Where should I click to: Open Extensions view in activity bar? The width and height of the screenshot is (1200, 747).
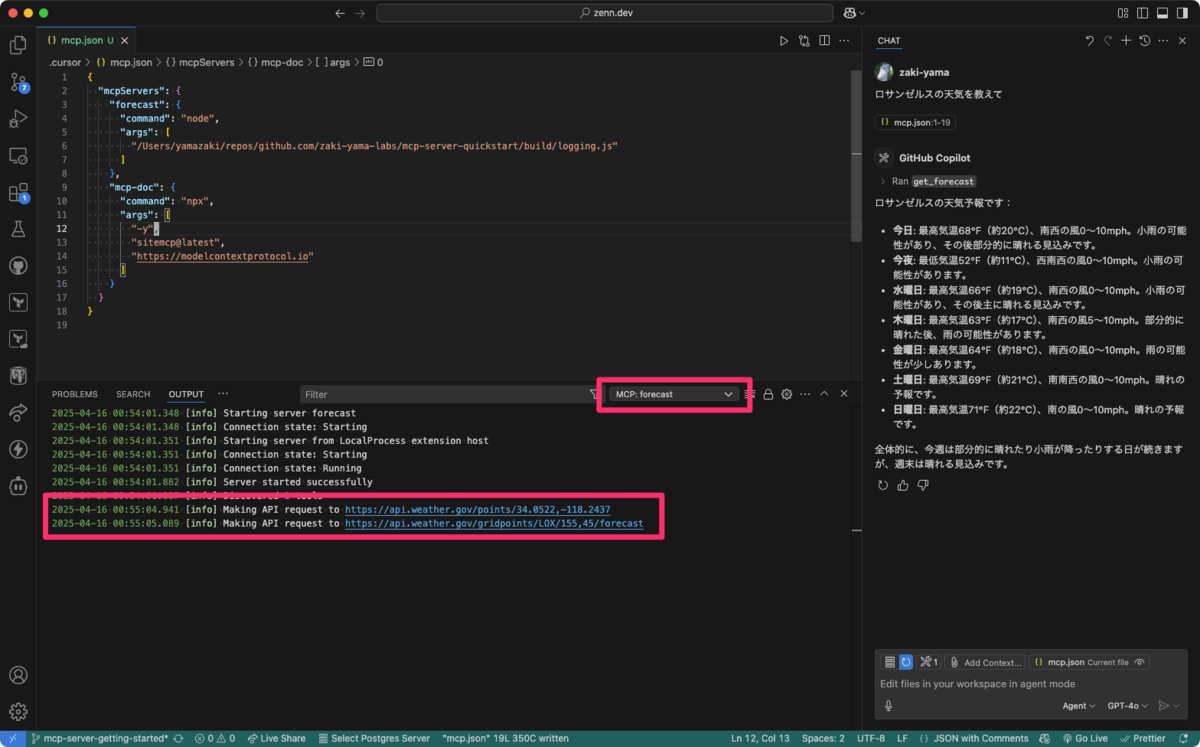click(18, 193)
